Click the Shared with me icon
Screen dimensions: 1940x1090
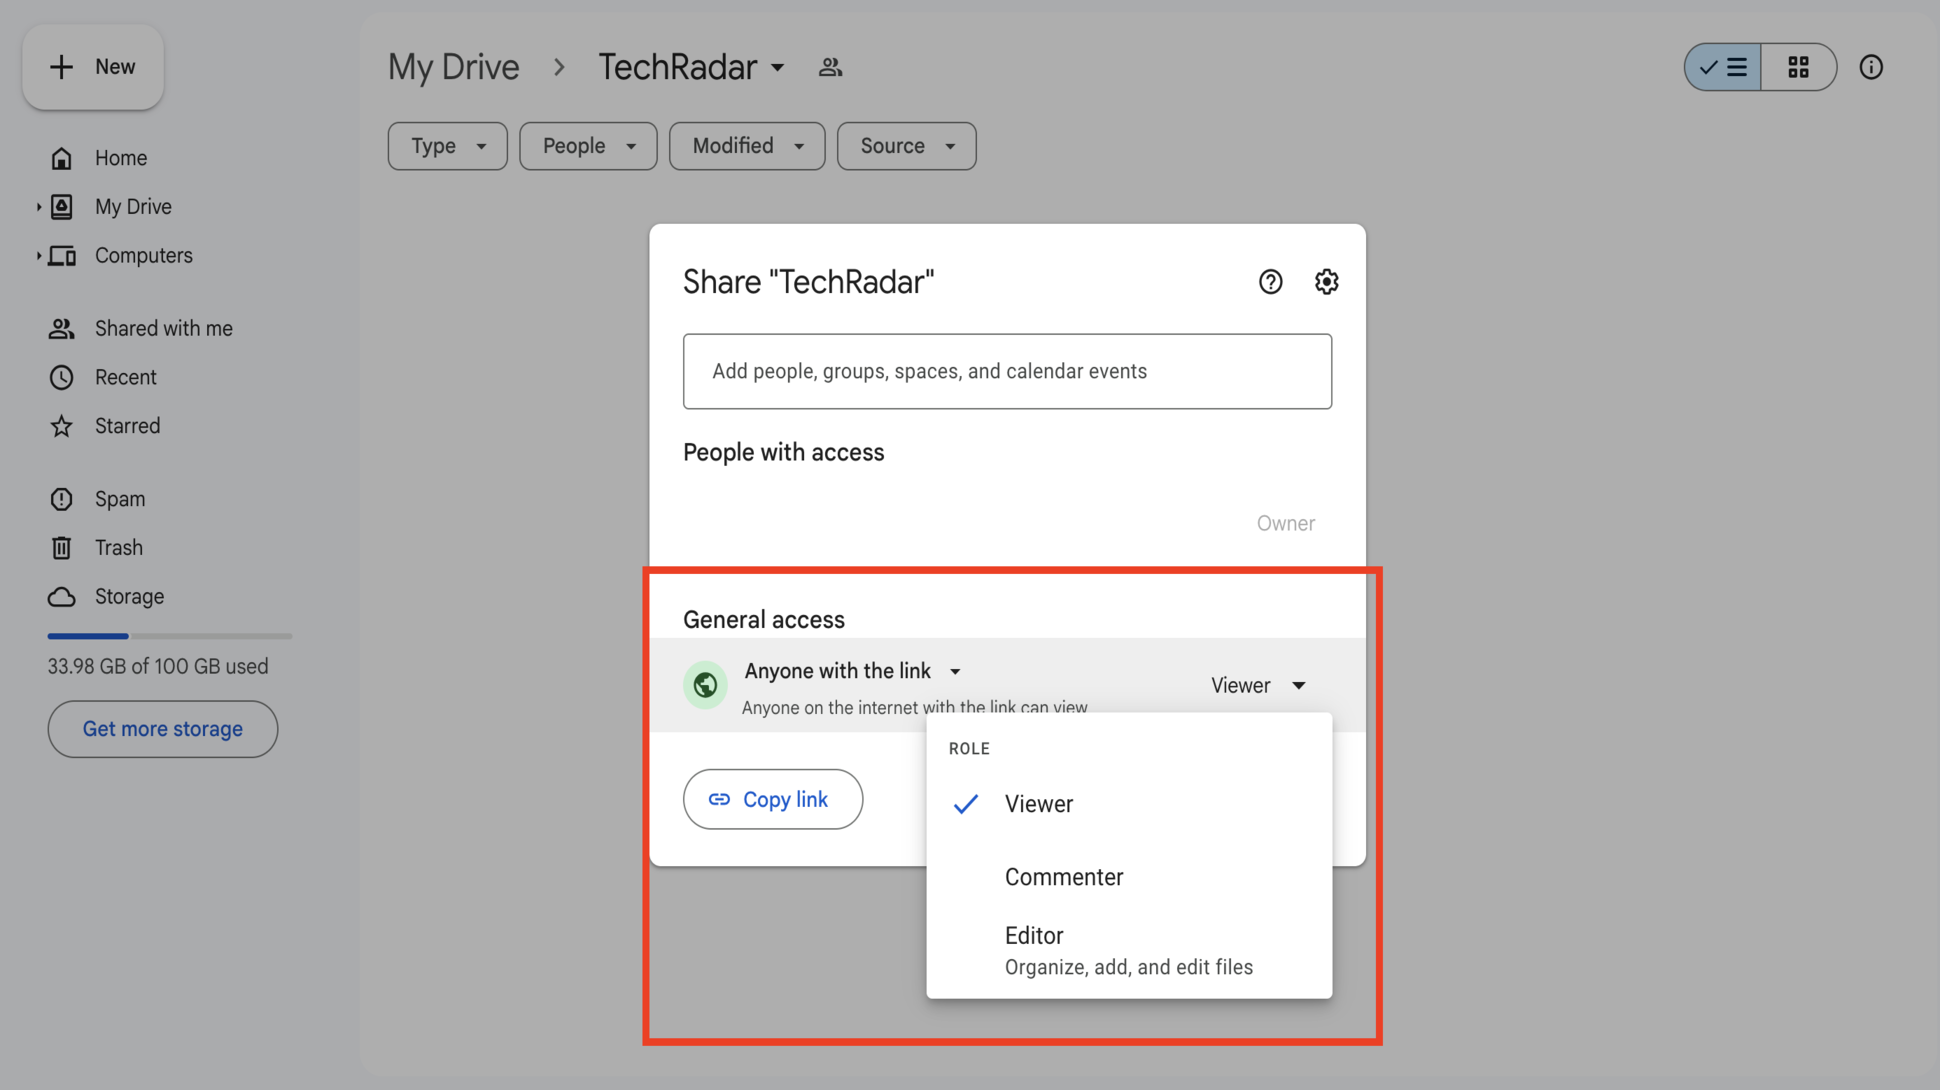61,328
